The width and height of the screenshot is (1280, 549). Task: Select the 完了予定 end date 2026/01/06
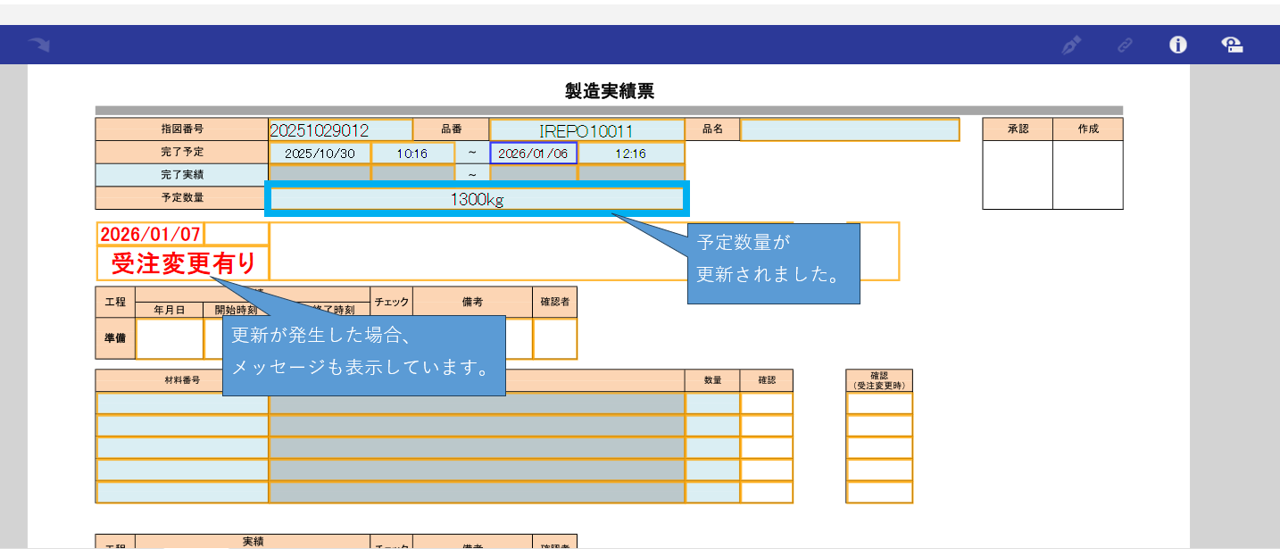pos(533,153)
